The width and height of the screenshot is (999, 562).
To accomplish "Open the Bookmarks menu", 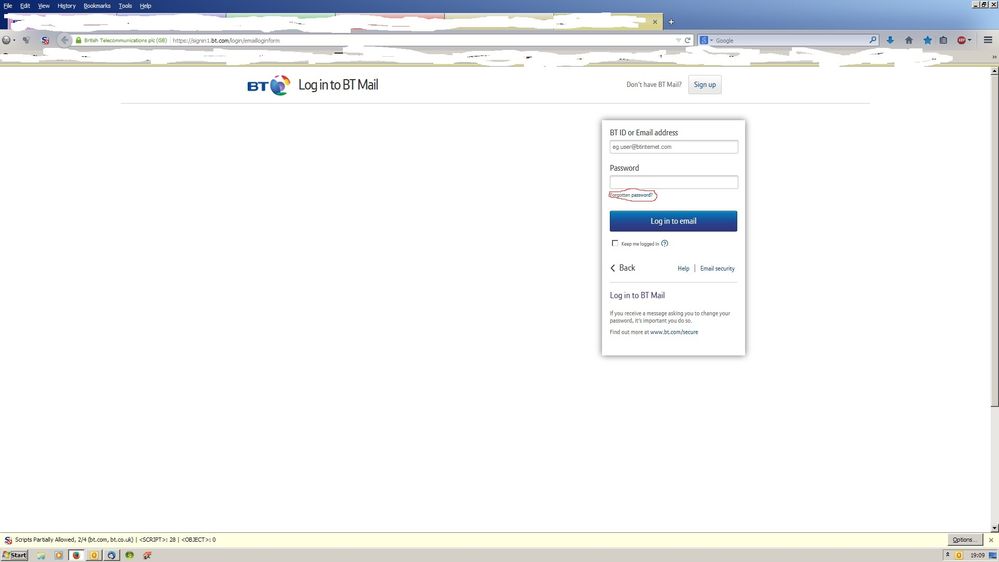I will (97, 6).
